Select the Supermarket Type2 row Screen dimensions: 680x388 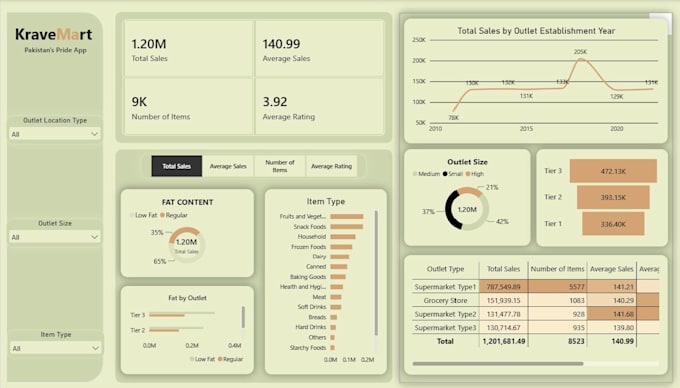pos(536,314)
